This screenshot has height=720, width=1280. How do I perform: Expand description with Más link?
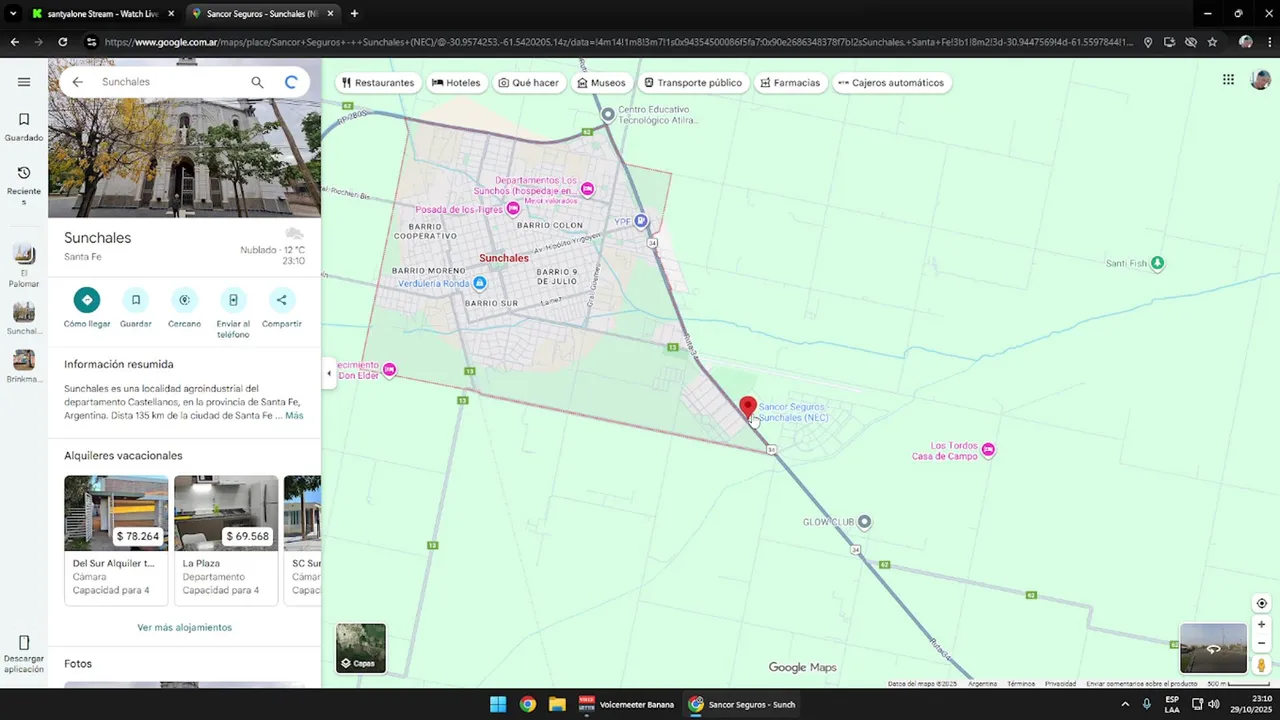click(294, 415)
